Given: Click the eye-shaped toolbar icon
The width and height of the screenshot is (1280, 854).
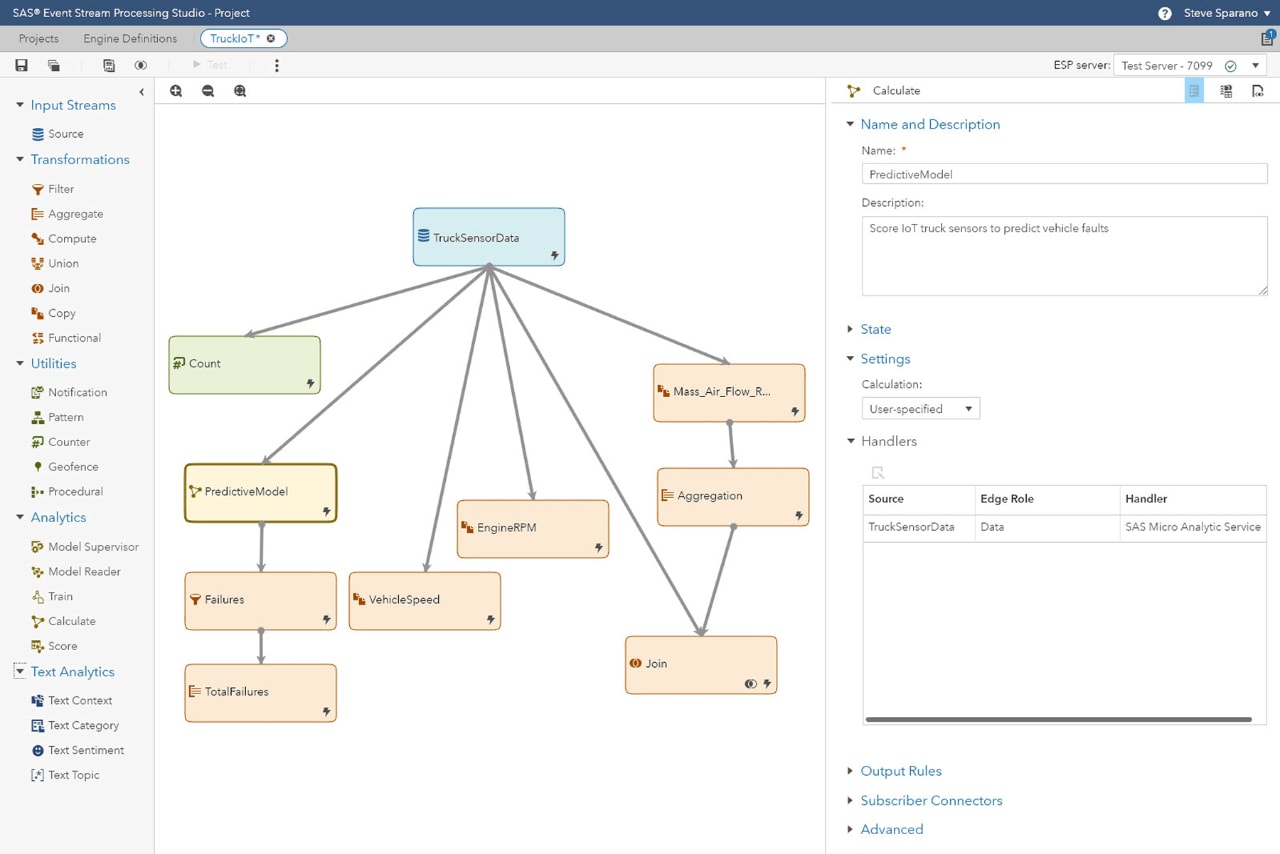Looking at the screenshot, I should [141, 65].
